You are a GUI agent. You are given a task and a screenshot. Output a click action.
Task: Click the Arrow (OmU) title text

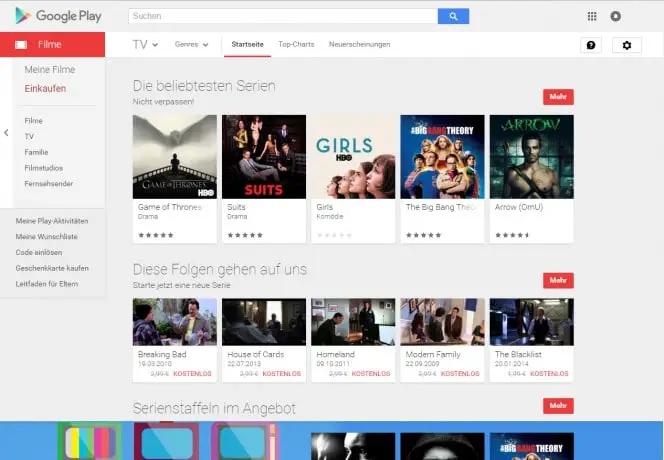click(x=519, y=207)
